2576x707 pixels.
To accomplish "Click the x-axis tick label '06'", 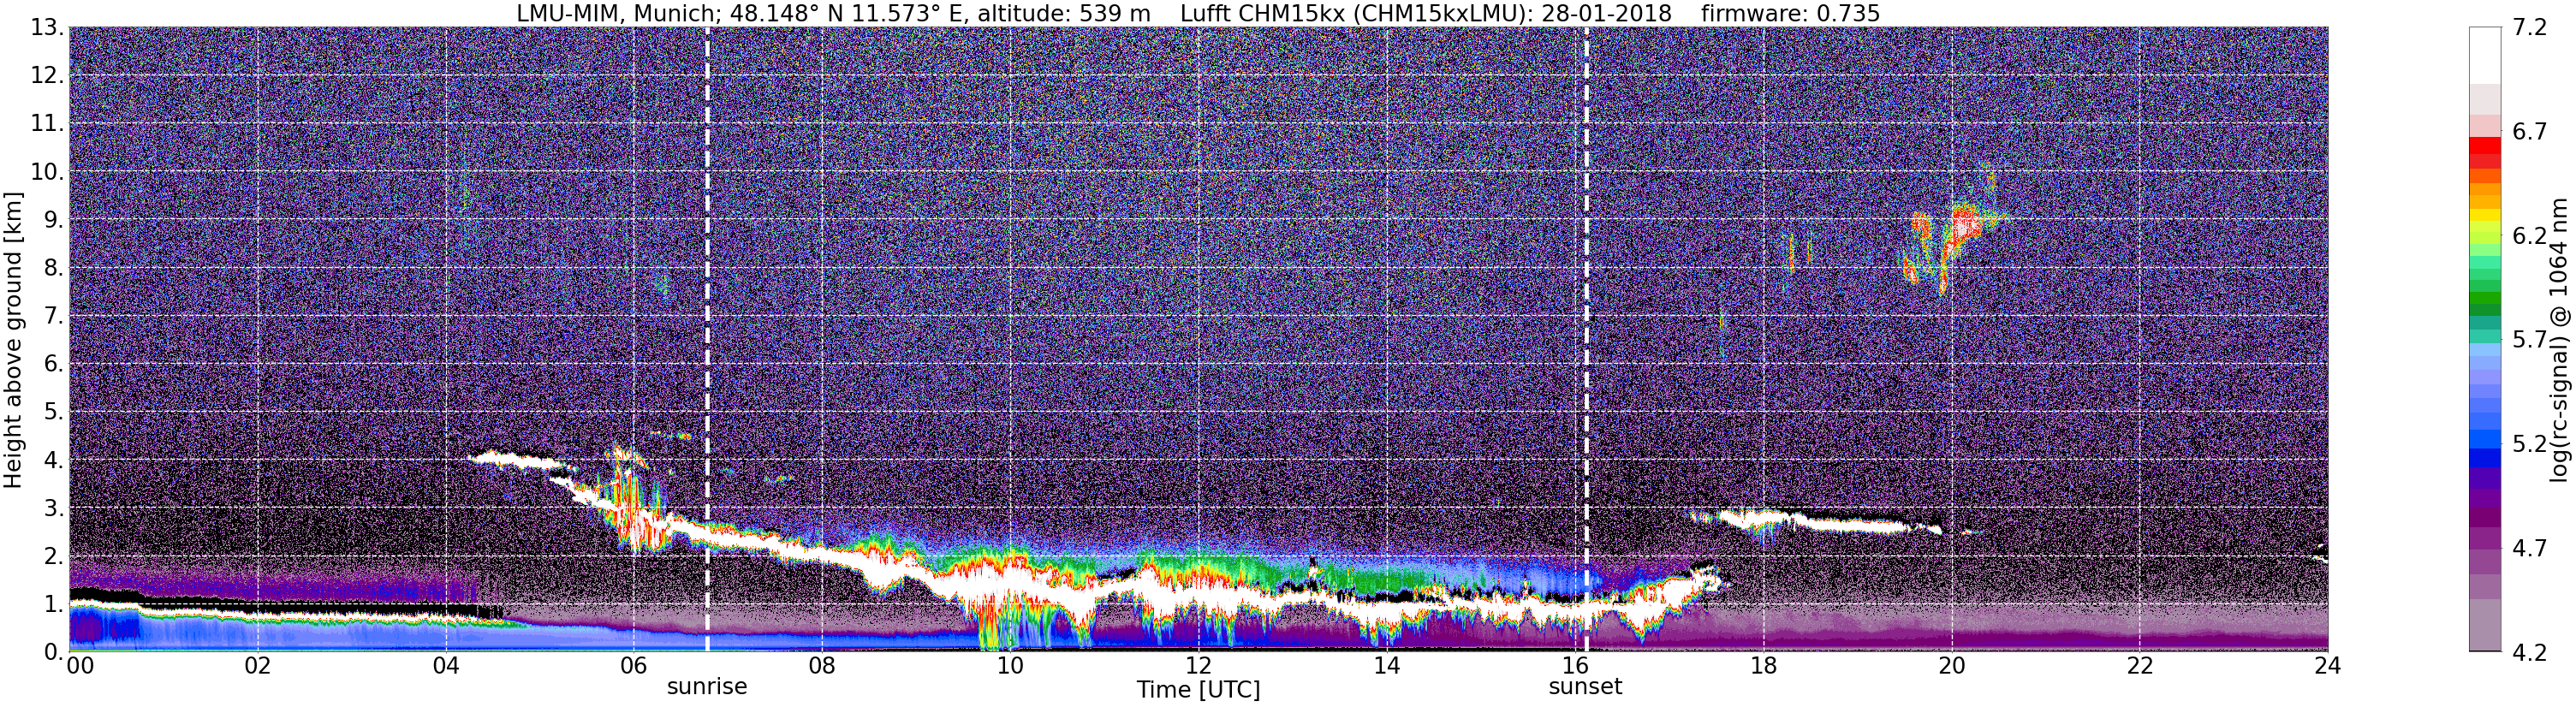I will (x=633, y=666).
